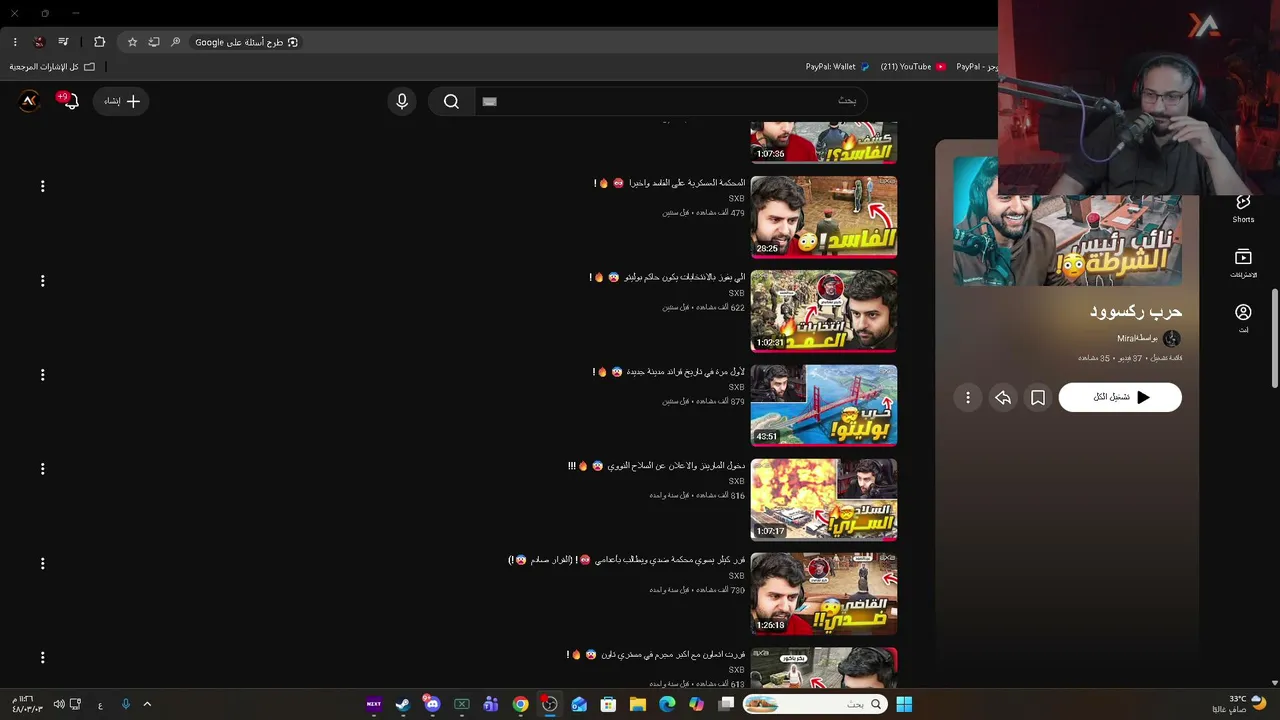Start voice search with the microphone
This screenshot has height=720, width=1280.
click(402, 101)
